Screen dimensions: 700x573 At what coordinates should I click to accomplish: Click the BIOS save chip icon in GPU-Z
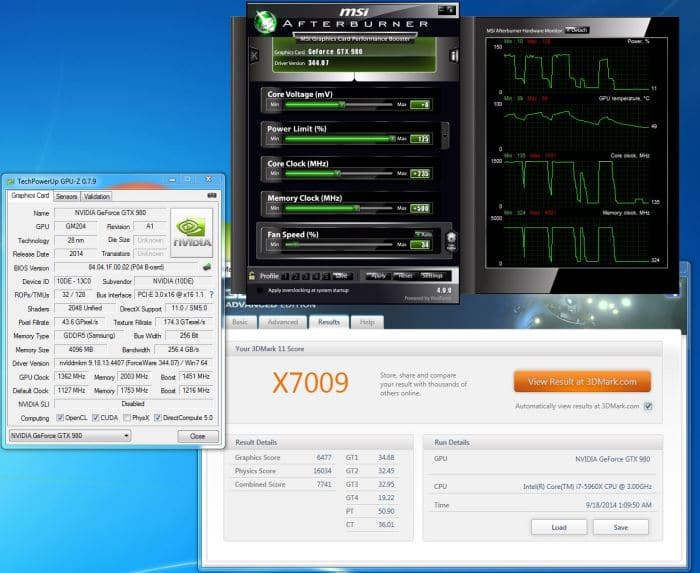206,267
